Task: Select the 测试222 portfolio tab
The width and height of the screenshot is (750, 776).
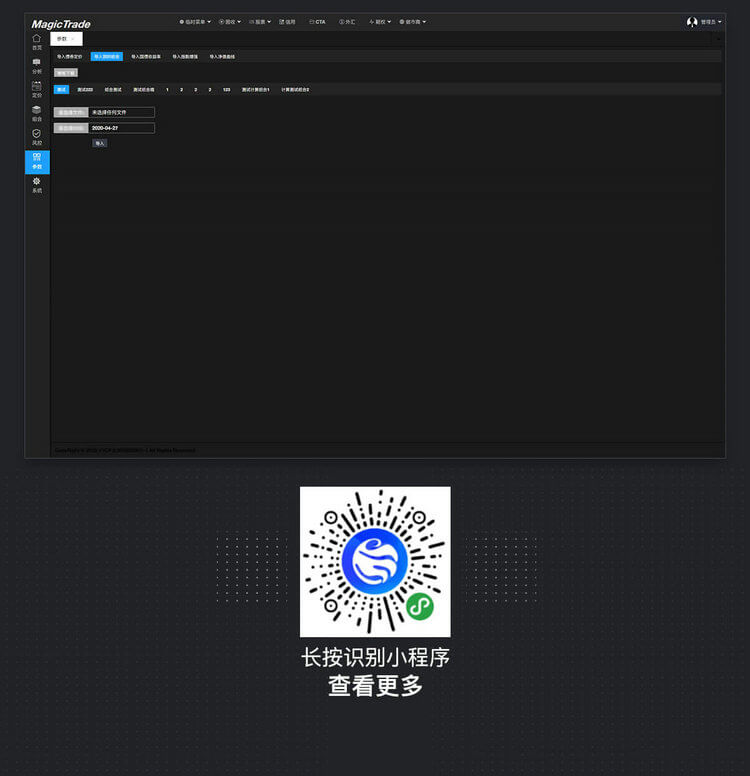Action: coord(85,90)
